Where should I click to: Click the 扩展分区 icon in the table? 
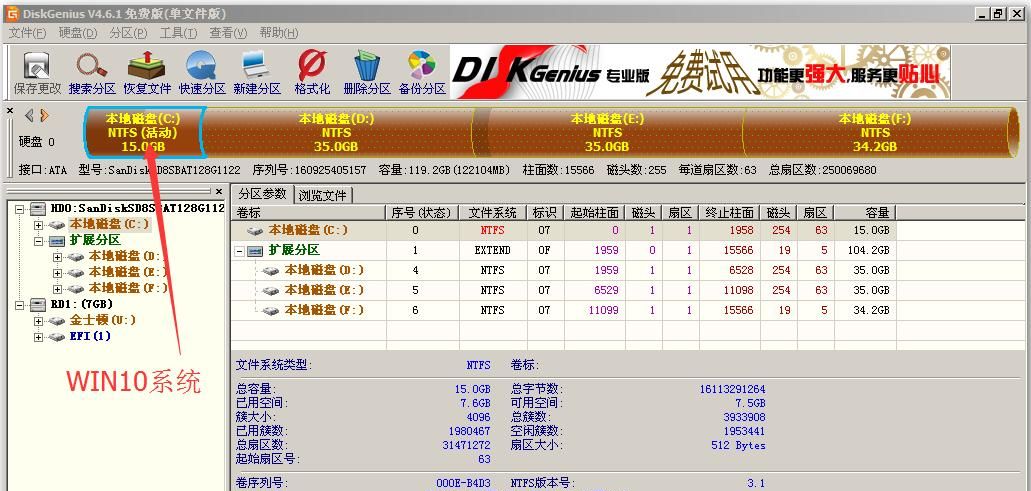point(255,251)
